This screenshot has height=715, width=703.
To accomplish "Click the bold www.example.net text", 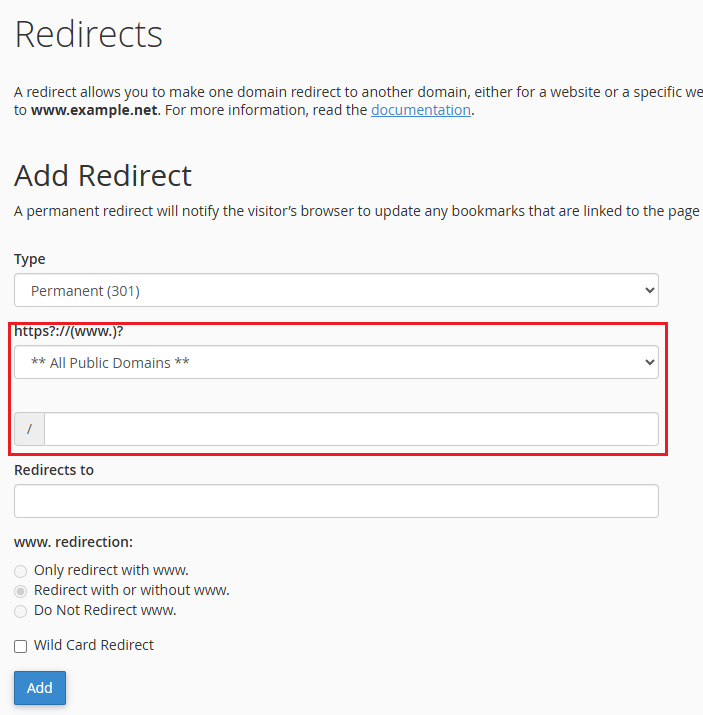I will pyautogui.click(x=94, y=110).
